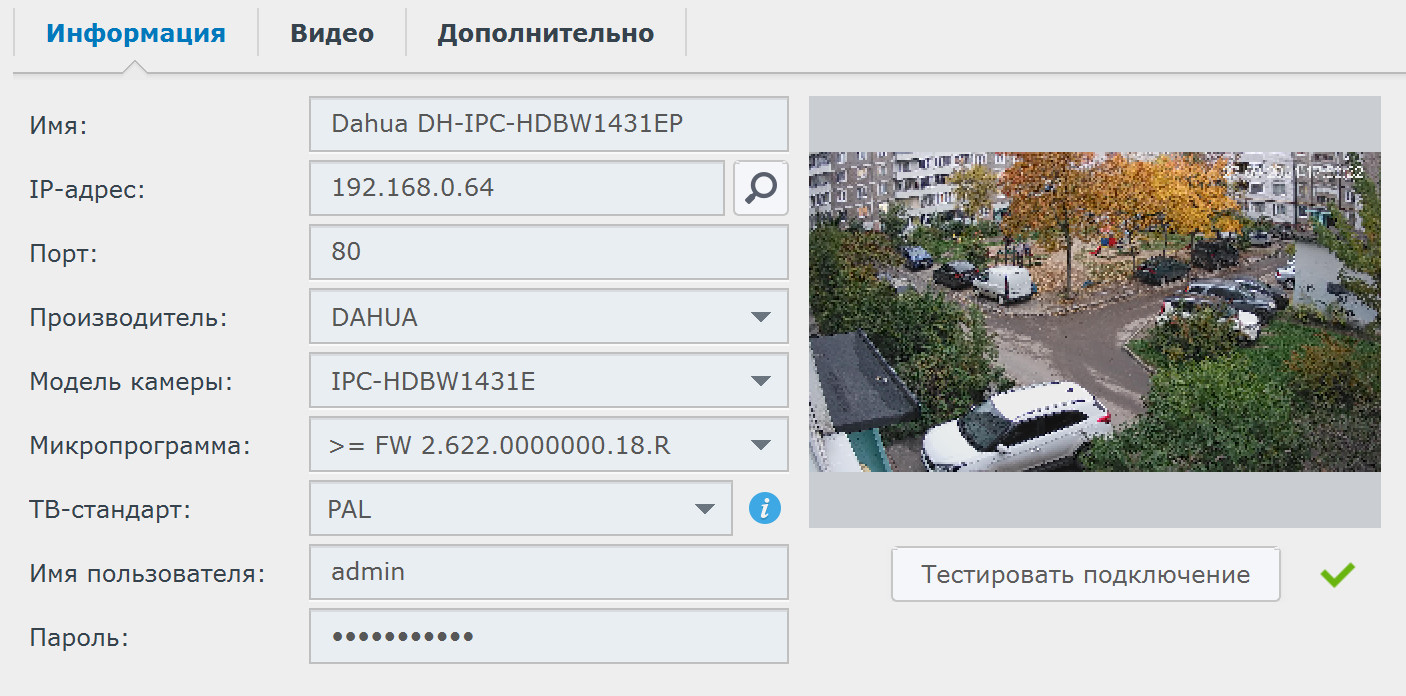Viewport: 1406px width, 696px height.
Task: Open the Дополнительно tab
Action: (545, 33)
